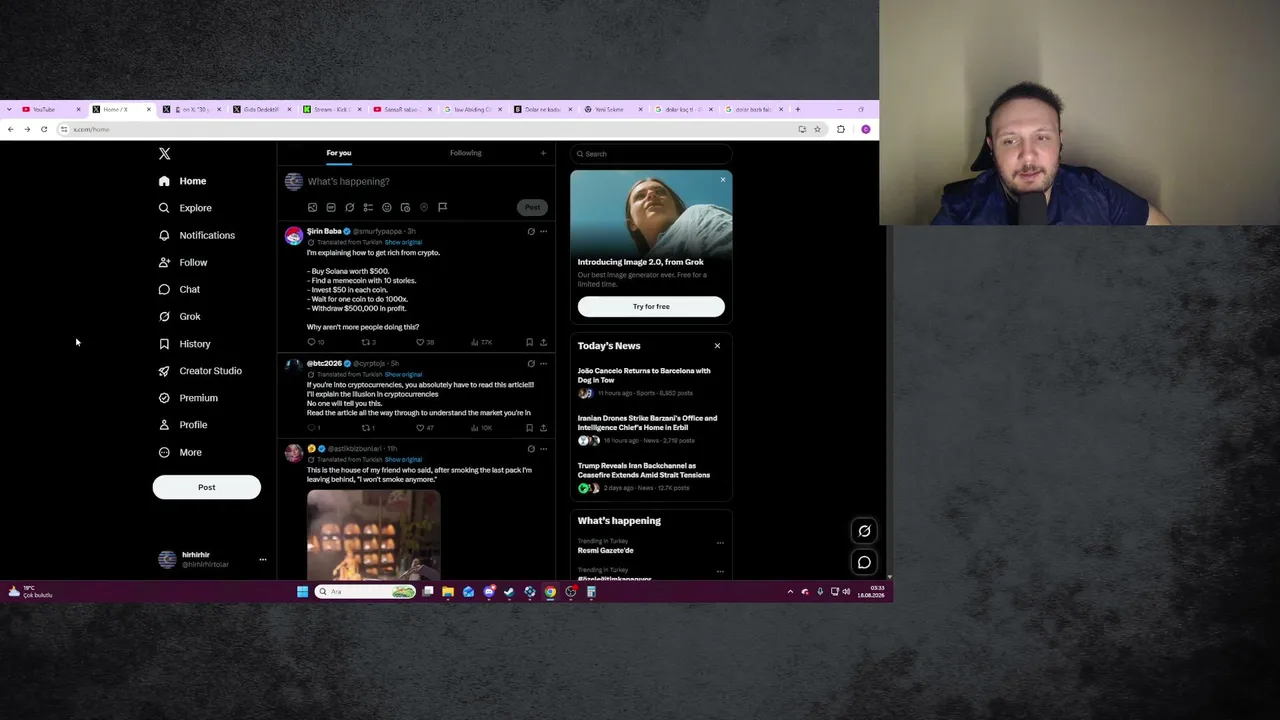This screenshot has height=720, width=1280.
Task: Switch to the Stream - Kick browser tab
Action: pyautogui.click(x=332, y=109)
